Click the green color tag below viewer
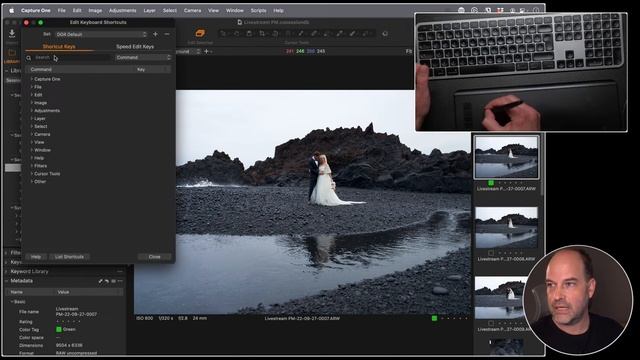 pyautogui.click(x=434, y=318)
